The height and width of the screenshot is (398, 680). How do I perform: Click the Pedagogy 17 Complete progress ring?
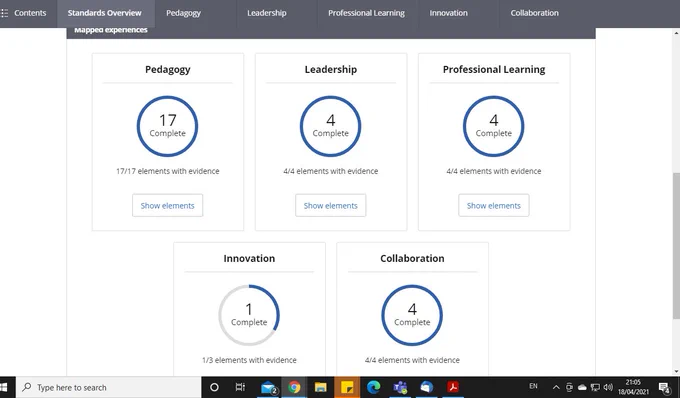tap(167, 126)
